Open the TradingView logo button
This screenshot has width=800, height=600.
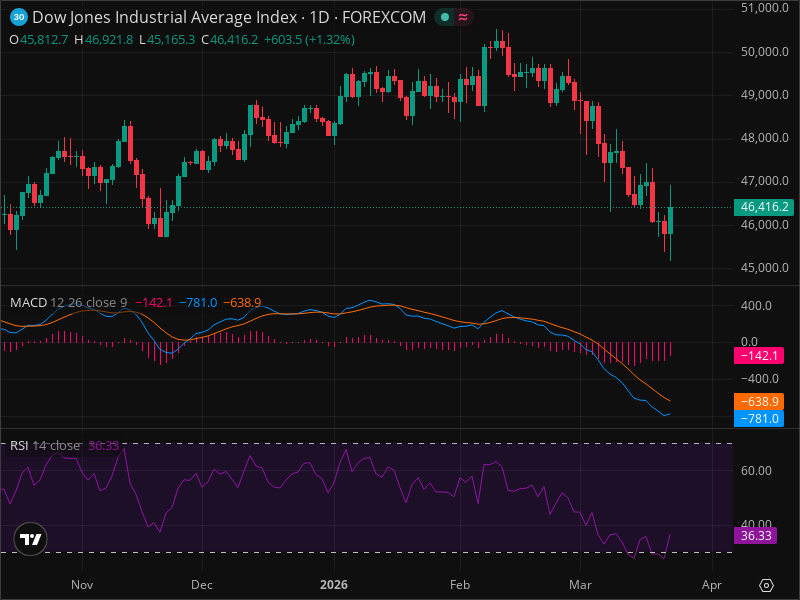30,539
